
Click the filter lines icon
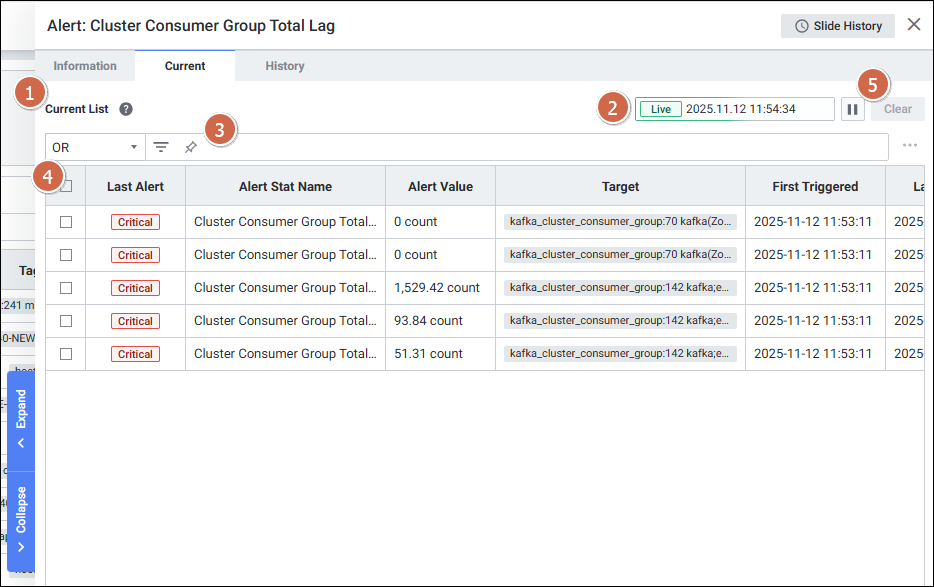point(161,147)
